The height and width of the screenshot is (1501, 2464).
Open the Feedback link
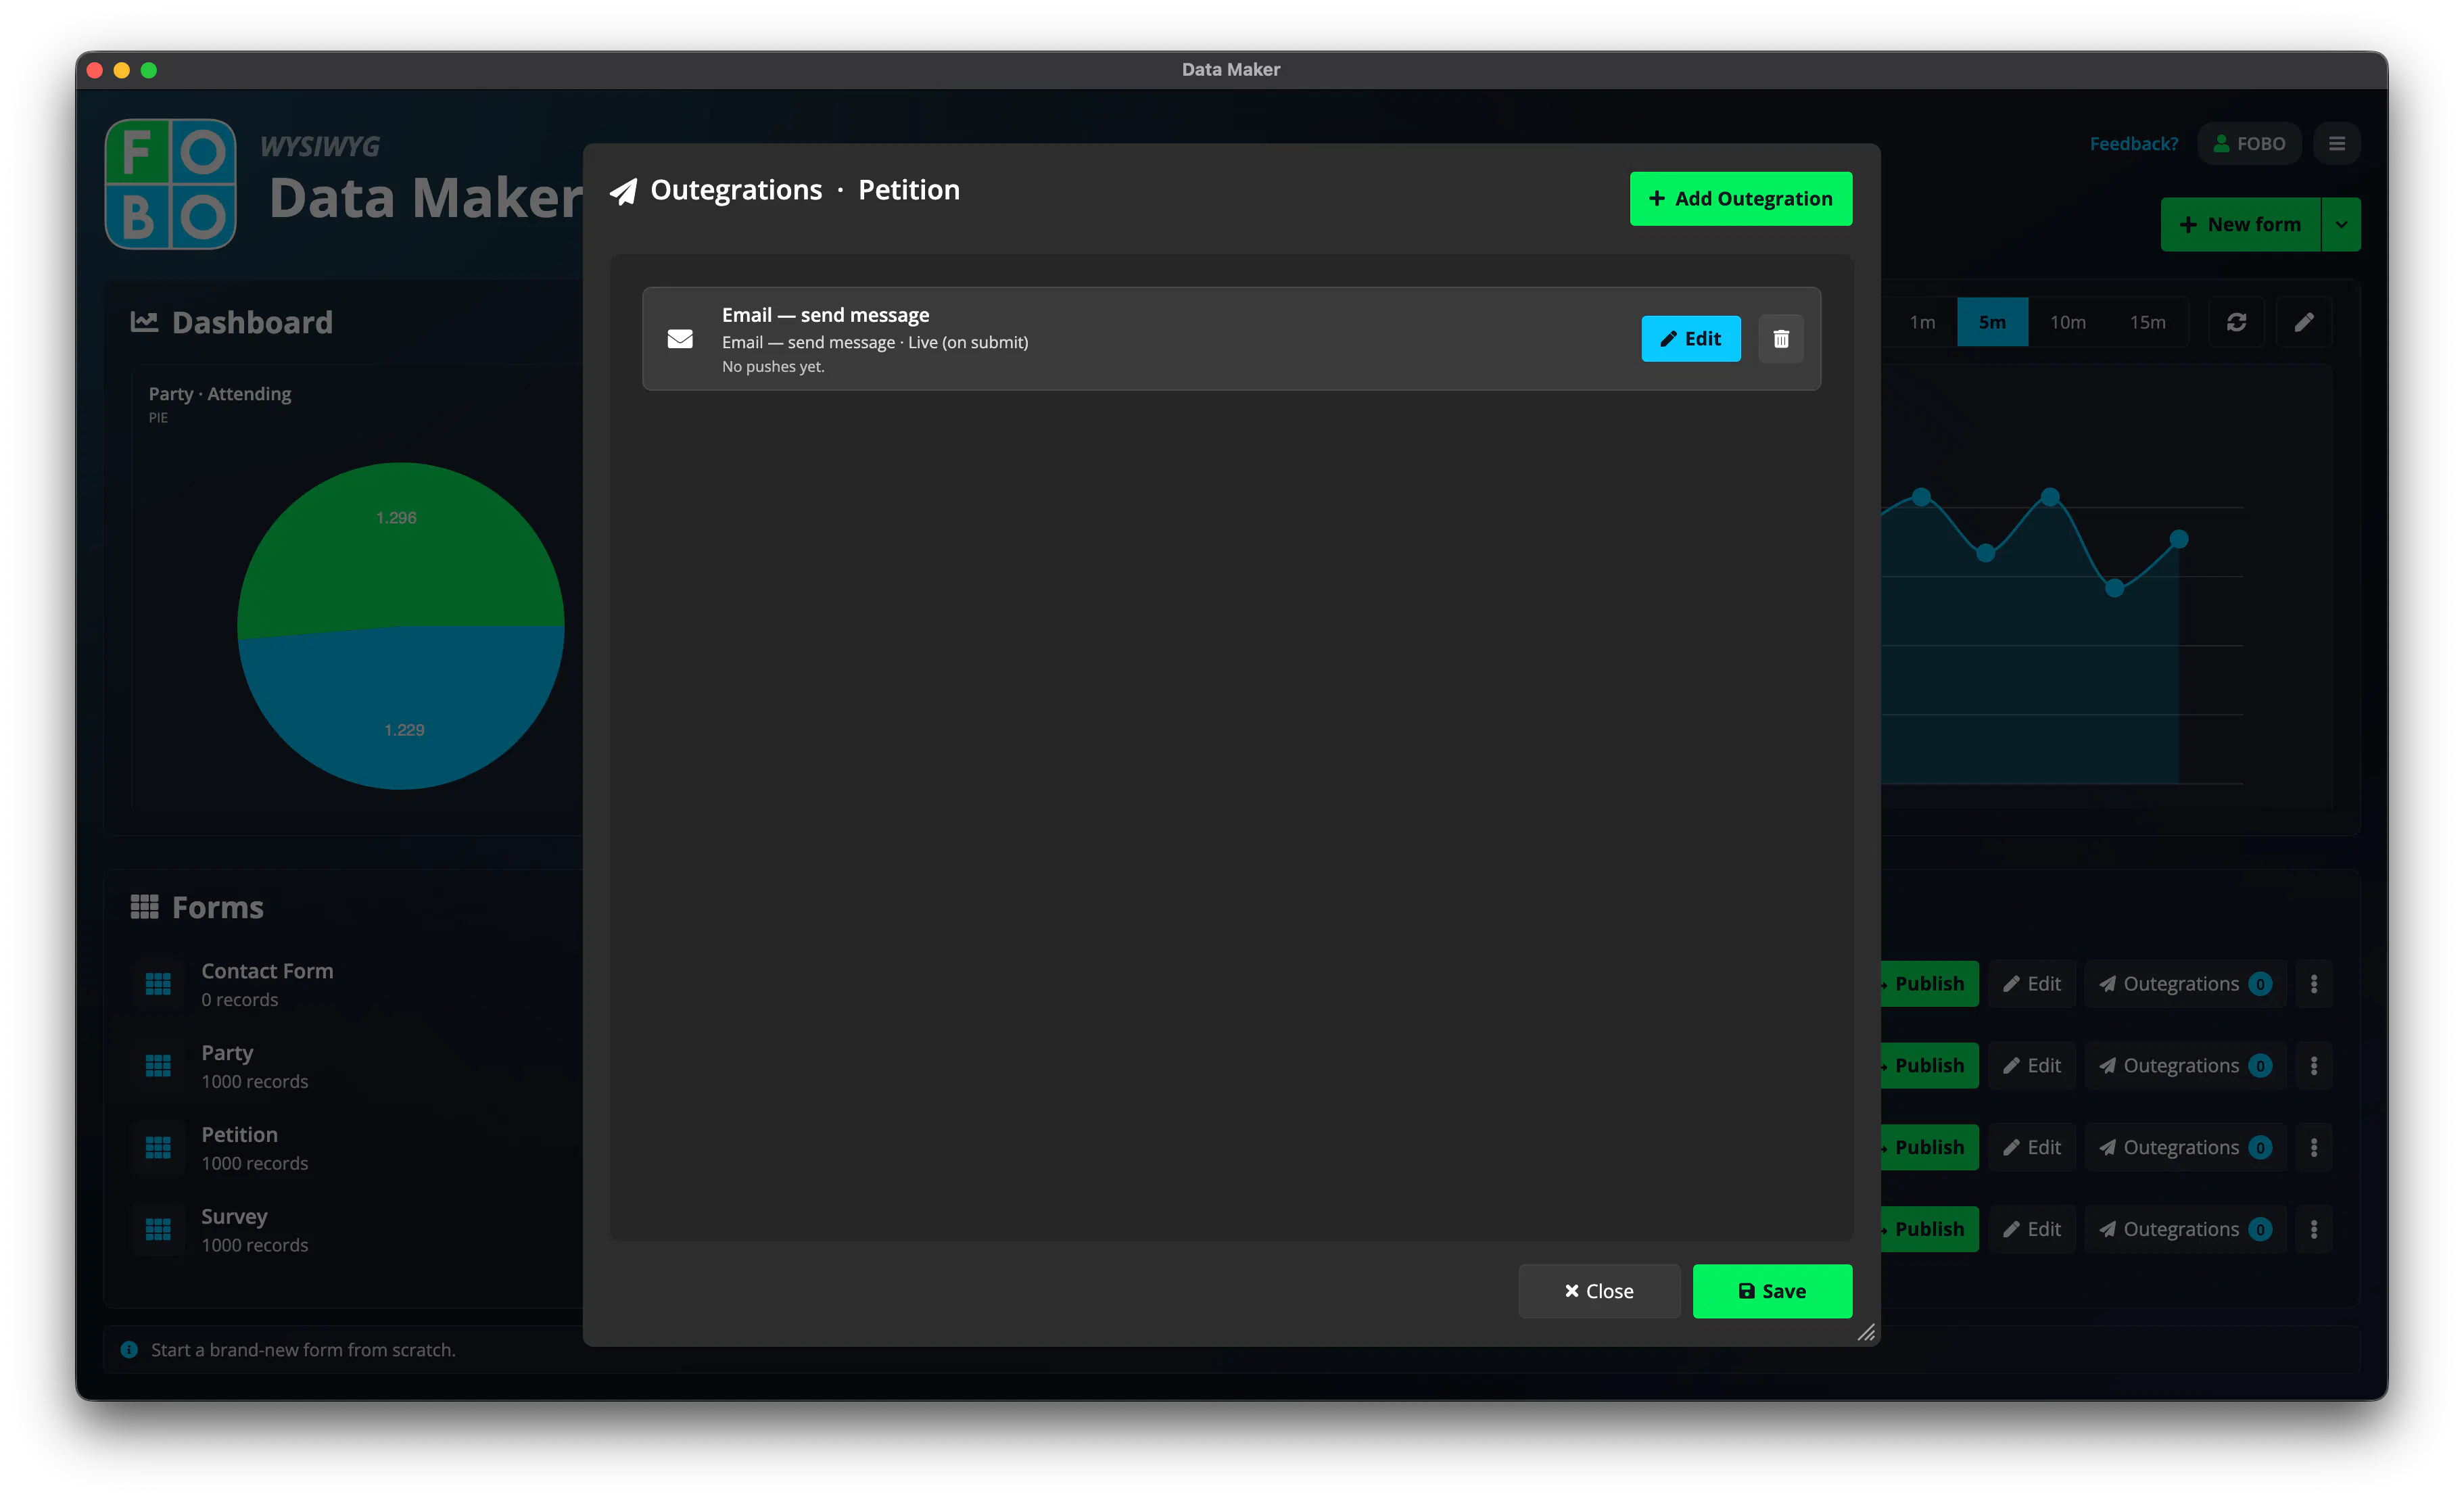coord(2133,143)
